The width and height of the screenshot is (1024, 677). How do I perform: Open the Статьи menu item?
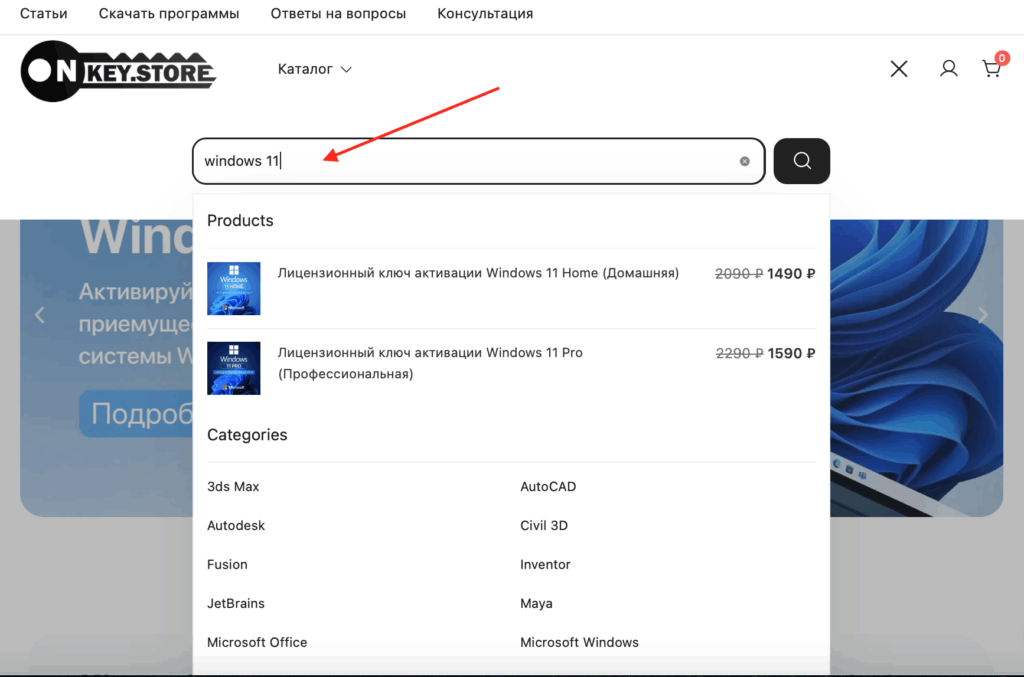[x=44, y=14]
